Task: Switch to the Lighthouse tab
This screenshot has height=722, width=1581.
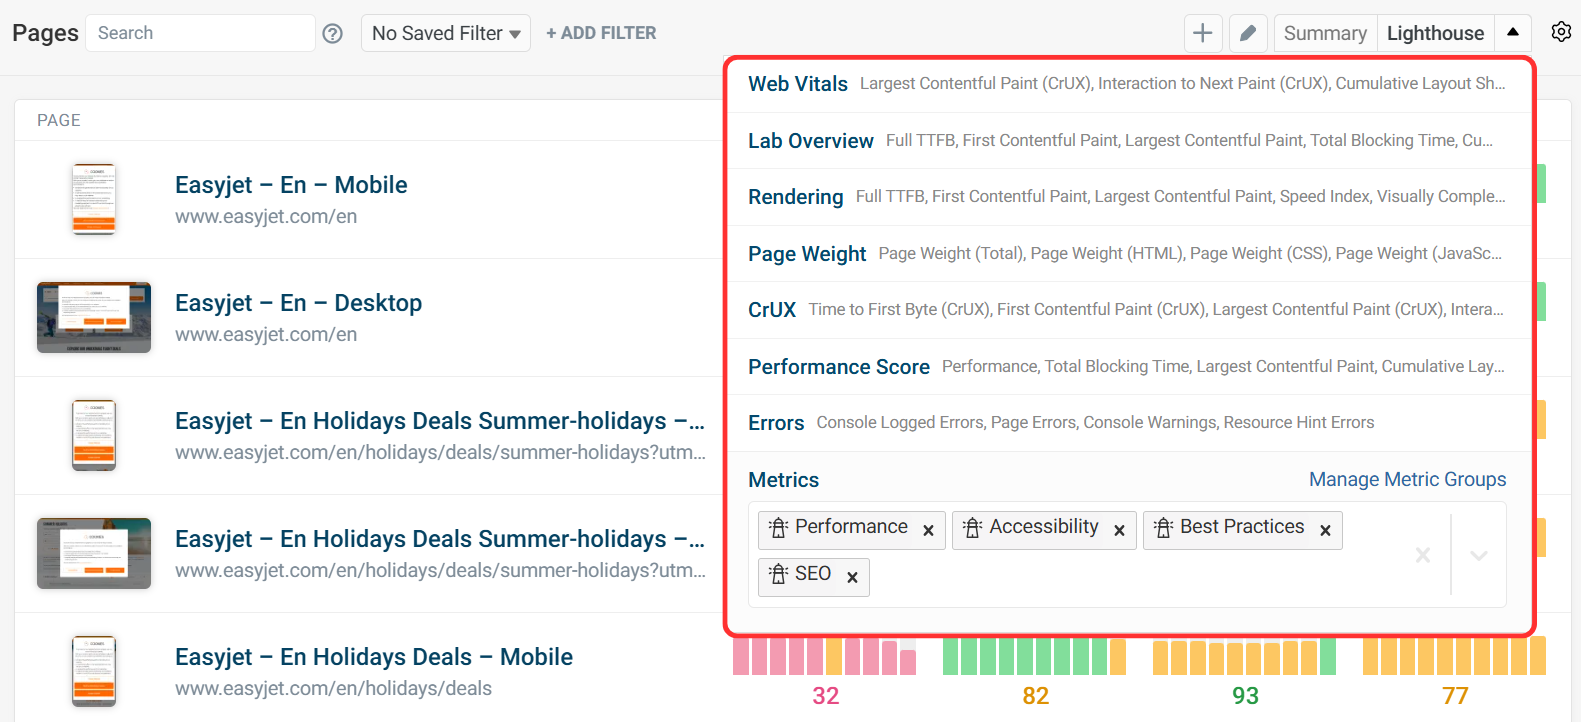Action: click(x=1435, y=33)
